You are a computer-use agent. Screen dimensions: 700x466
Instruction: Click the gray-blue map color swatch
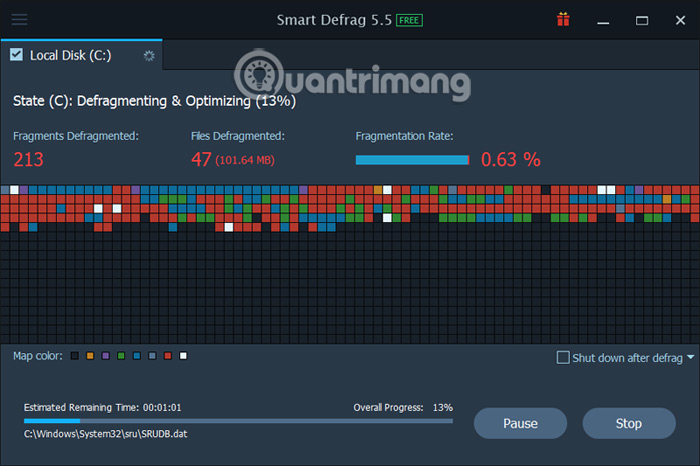tap(152, 356)
